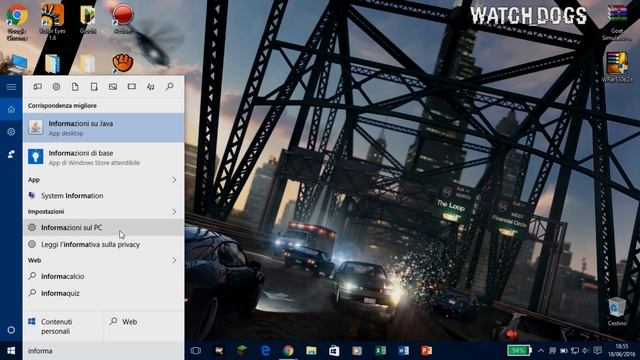Open the Windows Start button

tap(11, 351)
